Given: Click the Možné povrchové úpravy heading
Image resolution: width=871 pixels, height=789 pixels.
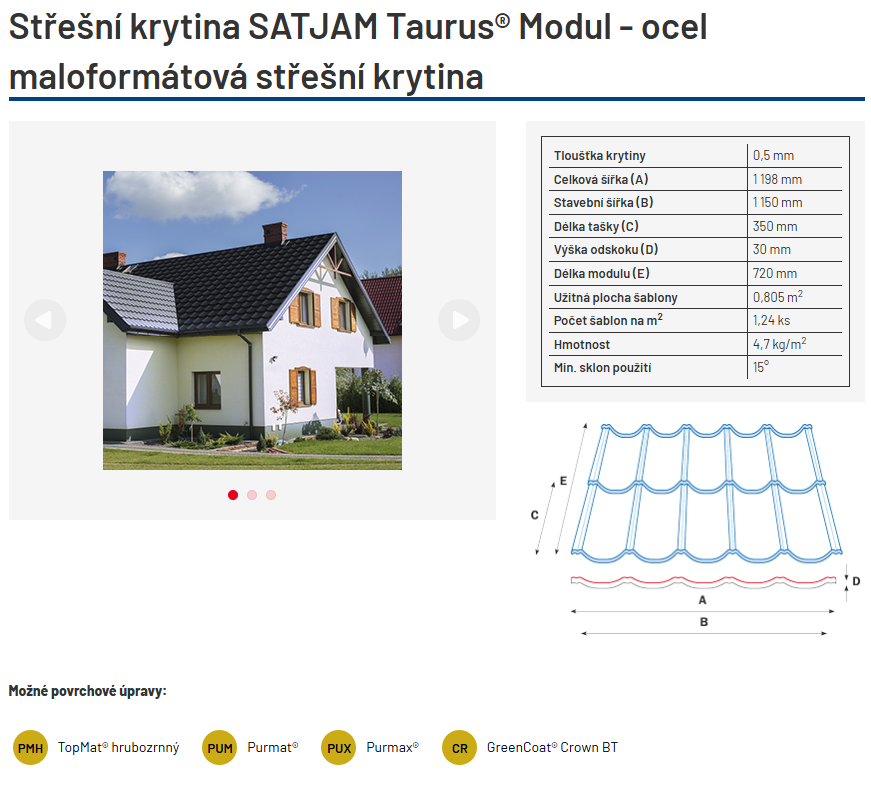Looking at the screenshot, I should [x=87, y=691].
